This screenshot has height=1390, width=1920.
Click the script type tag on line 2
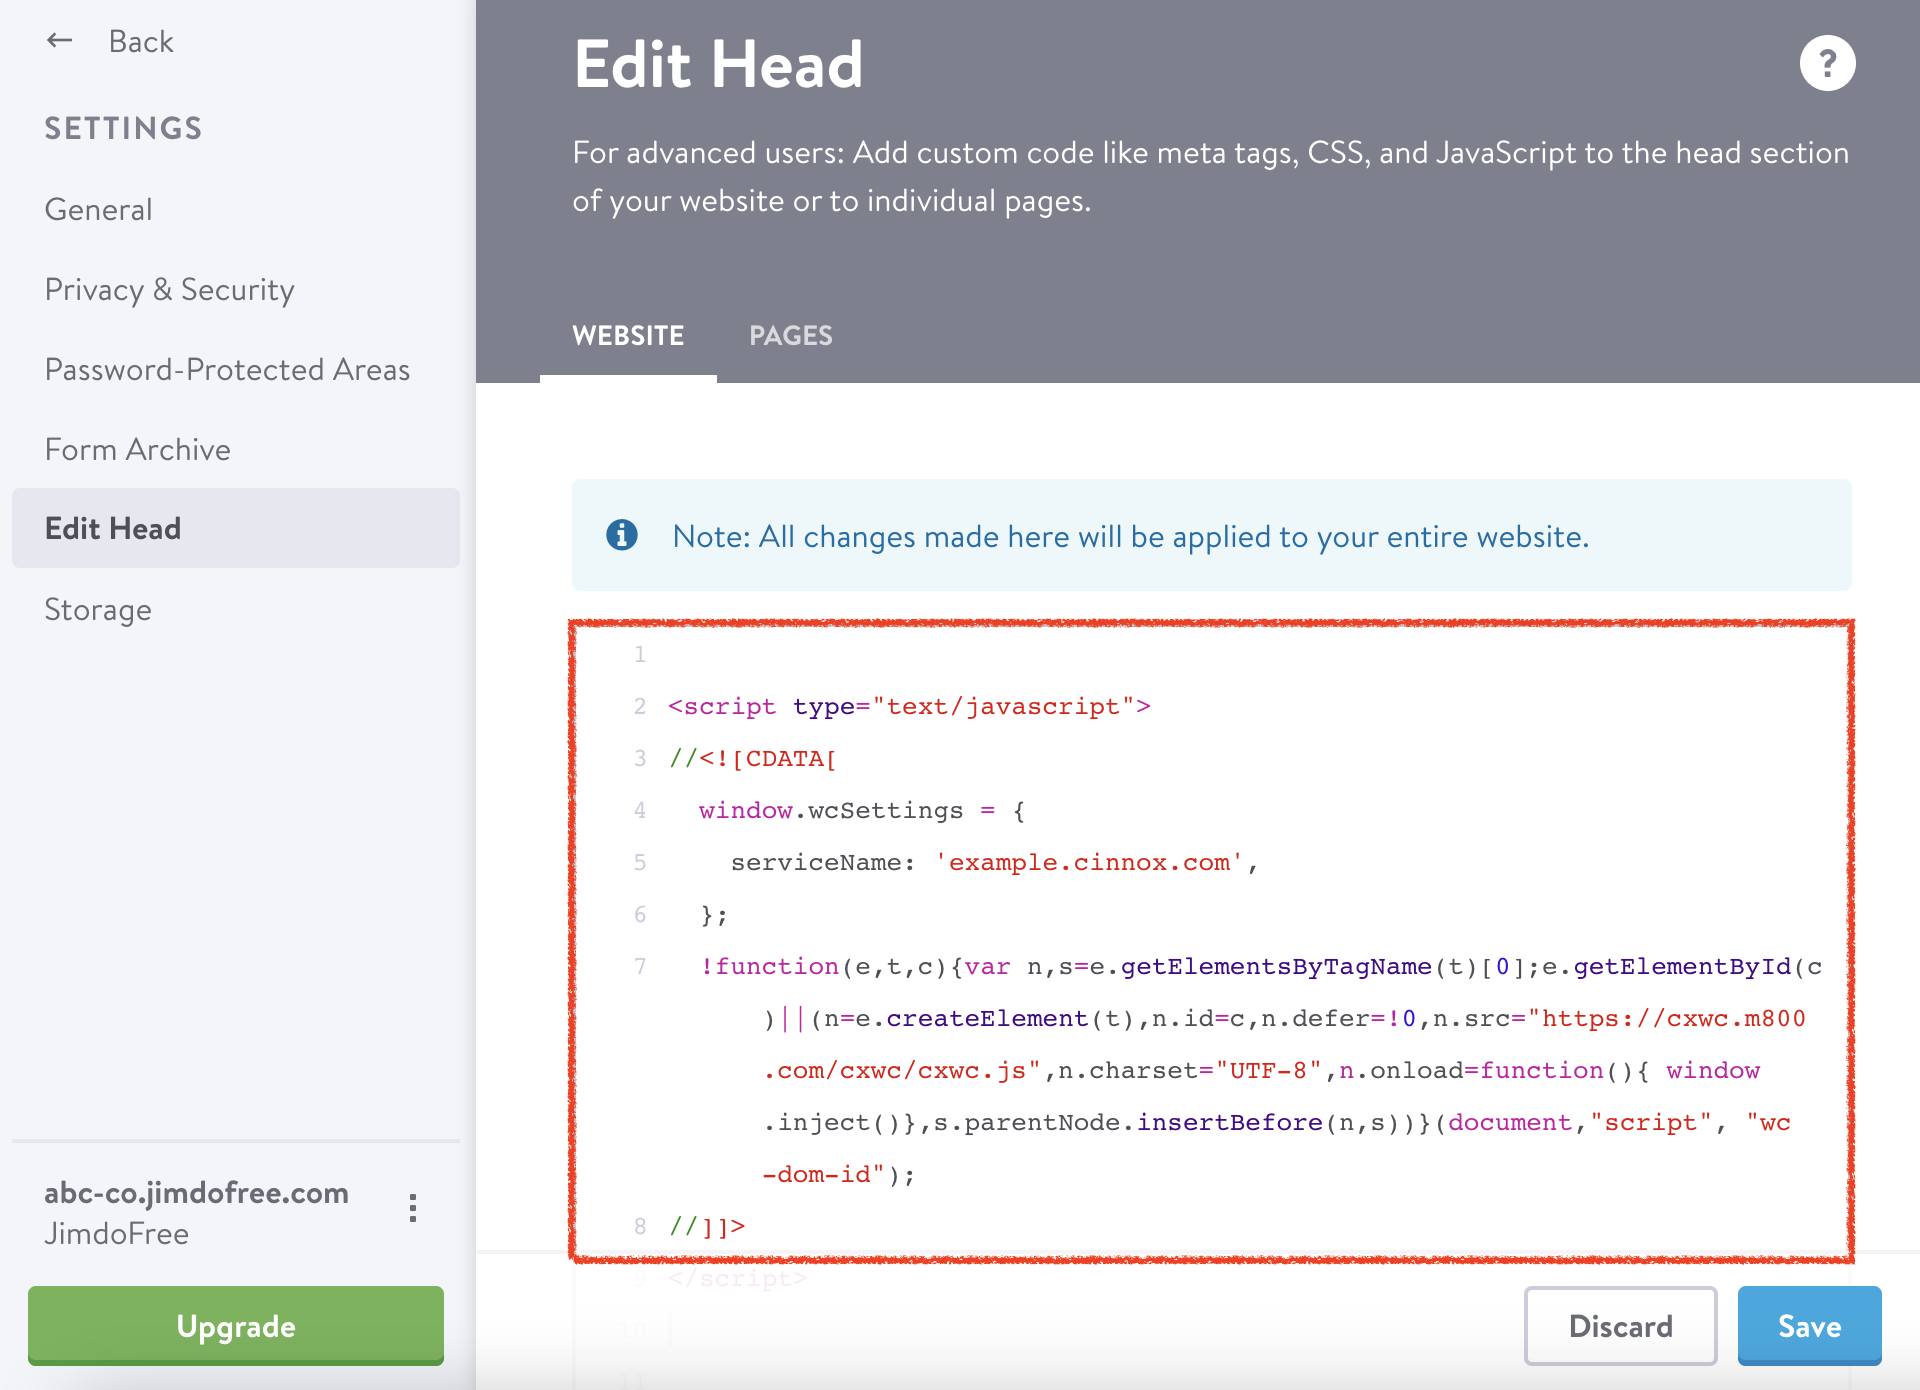pyautogui.click(x=908, y=707)
